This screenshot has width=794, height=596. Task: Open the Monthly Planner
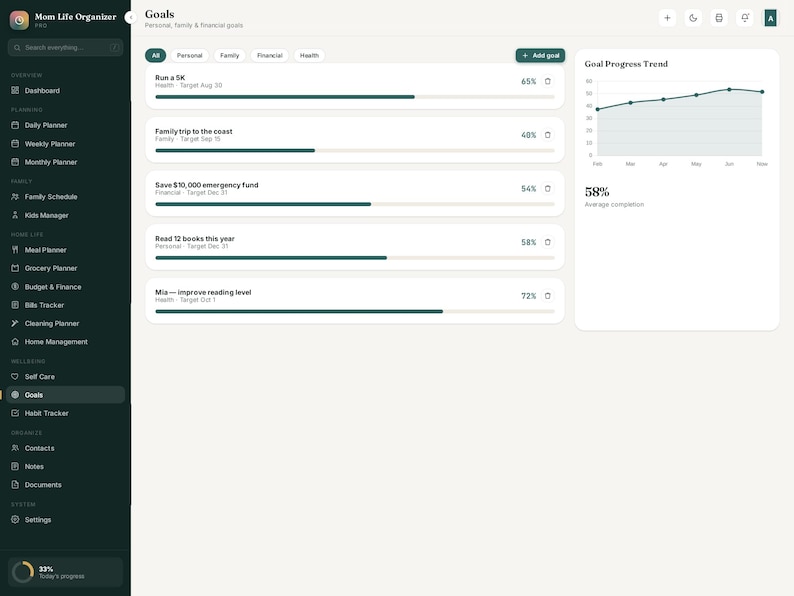65,162
